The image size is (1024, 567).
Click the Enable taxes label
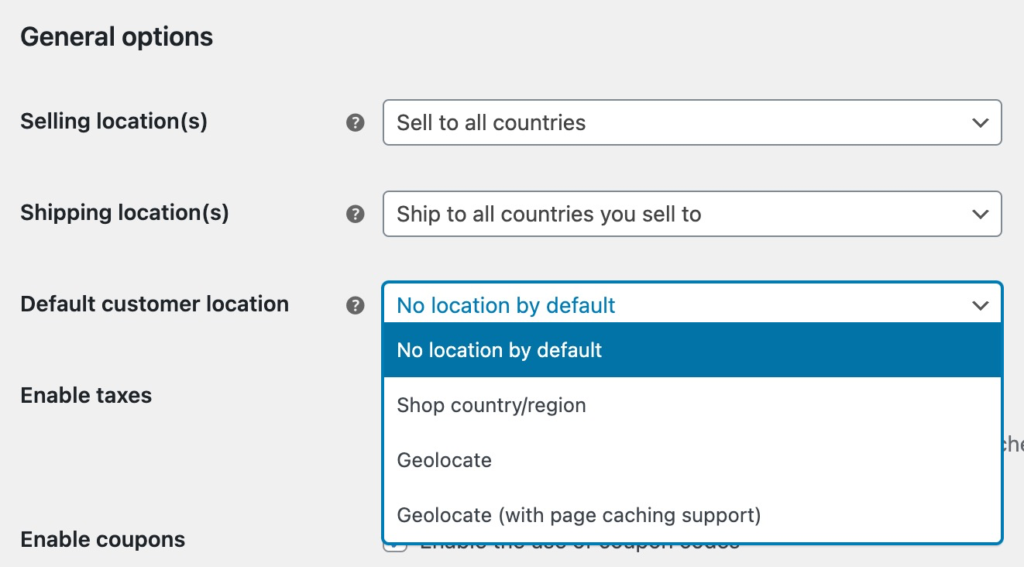(x=86, y=395)
